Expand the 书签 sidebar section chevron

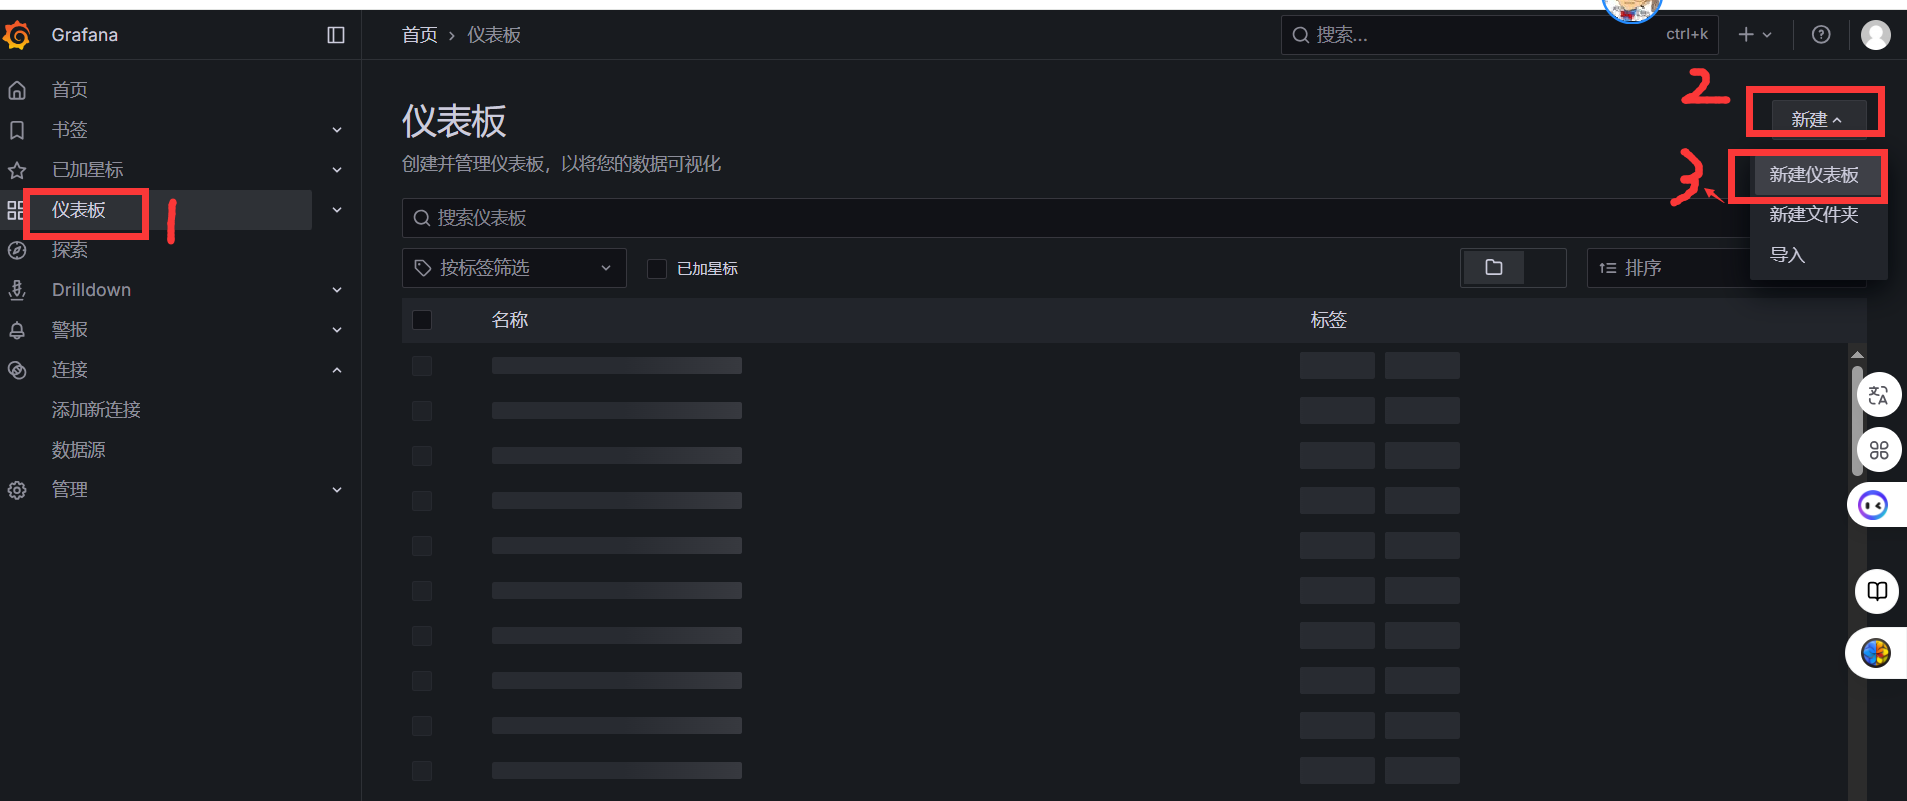pos(337,130)
